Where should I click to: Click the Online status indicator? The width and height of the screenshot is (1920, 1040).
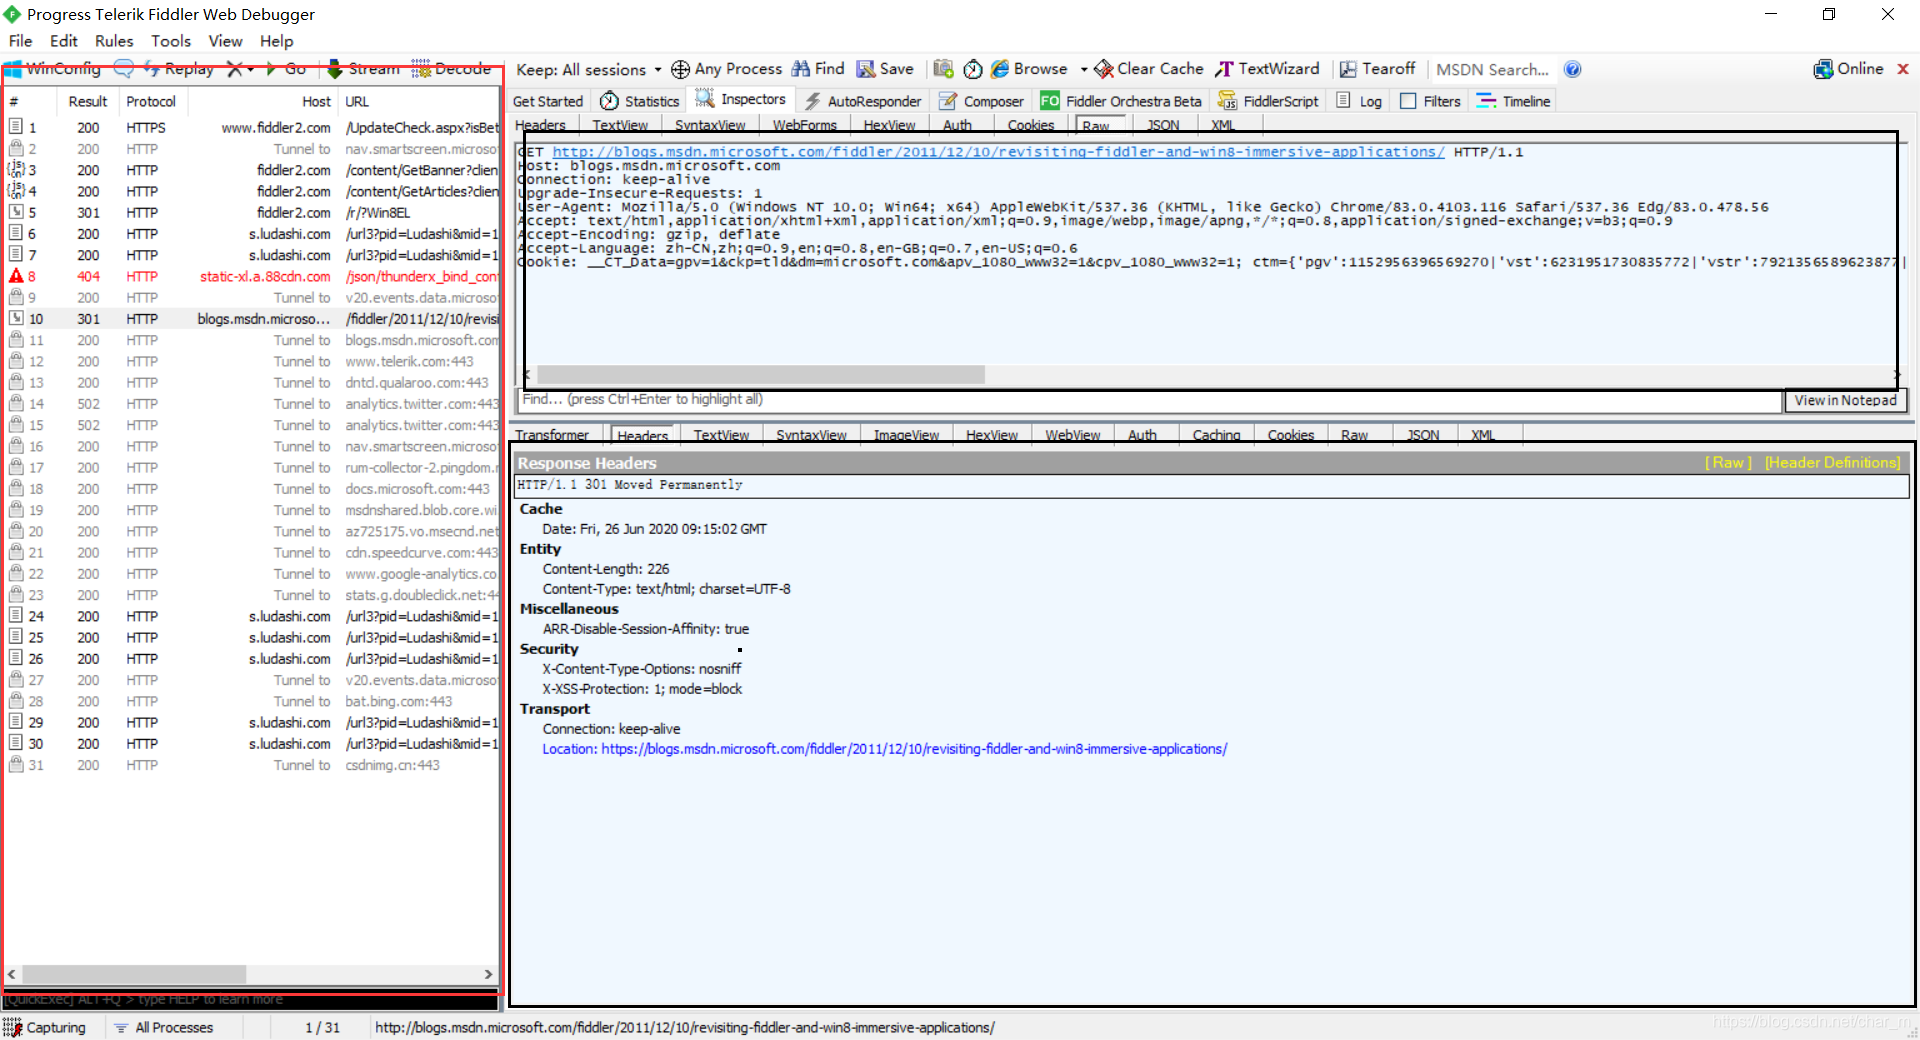tap(1848, 69)
